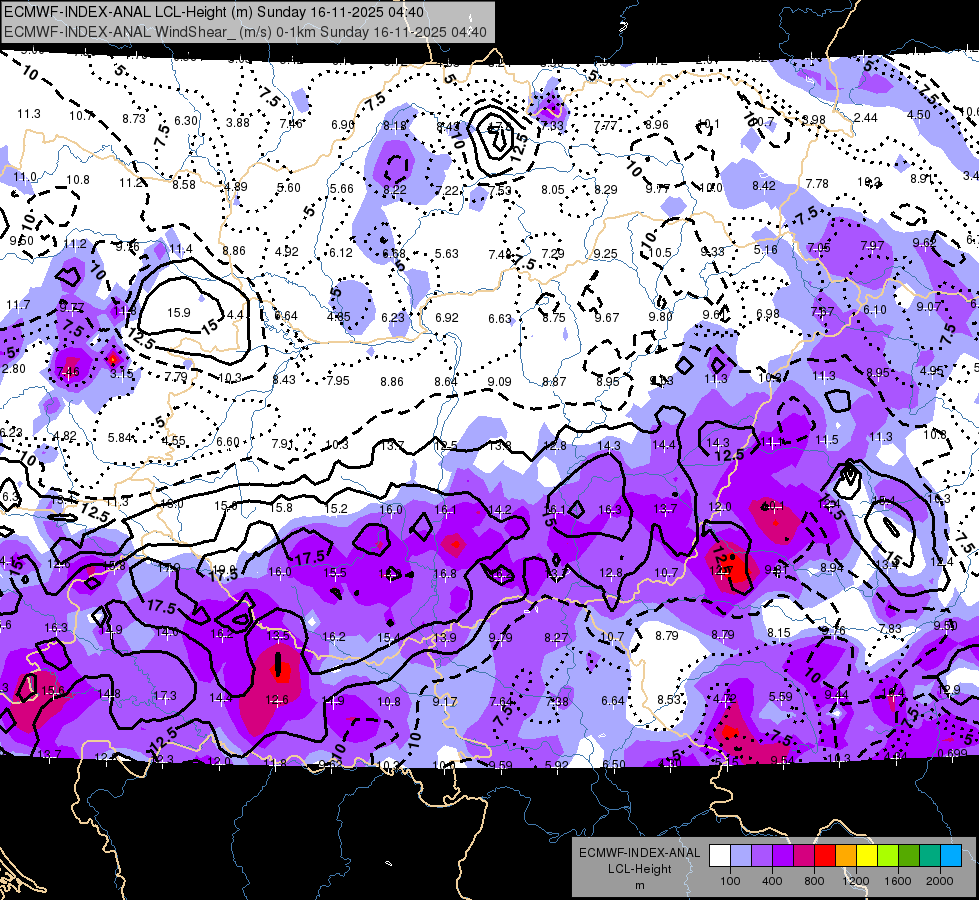Viewport: 979px width, 900px height.
Task: Click the grid value '6.50' near bottom edge
Action: (614, 764)
